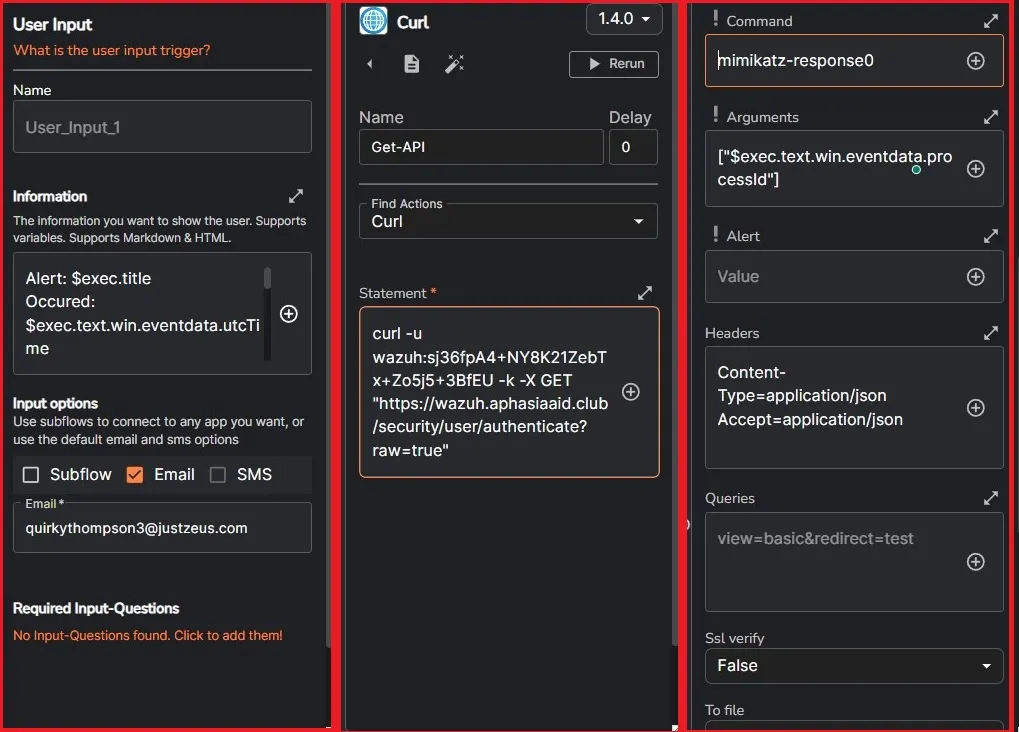The height and width of the screenshot is (732, 1019).
Task: Expand the Headers field editor
Action: point(990,333)
